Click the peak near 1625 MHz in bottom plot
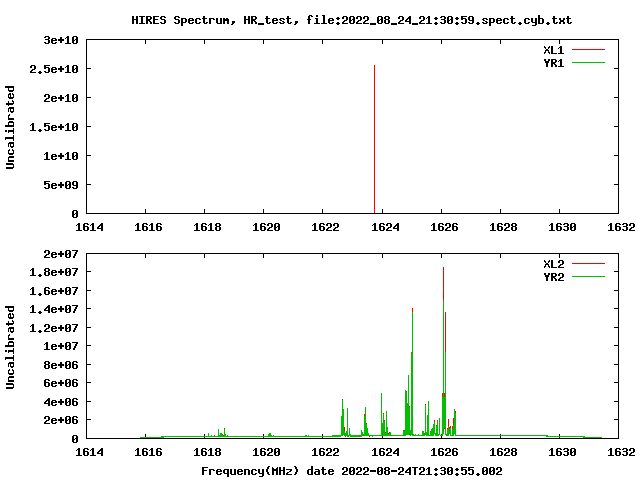Screen dimensions: 640x480 click(412, 371)
